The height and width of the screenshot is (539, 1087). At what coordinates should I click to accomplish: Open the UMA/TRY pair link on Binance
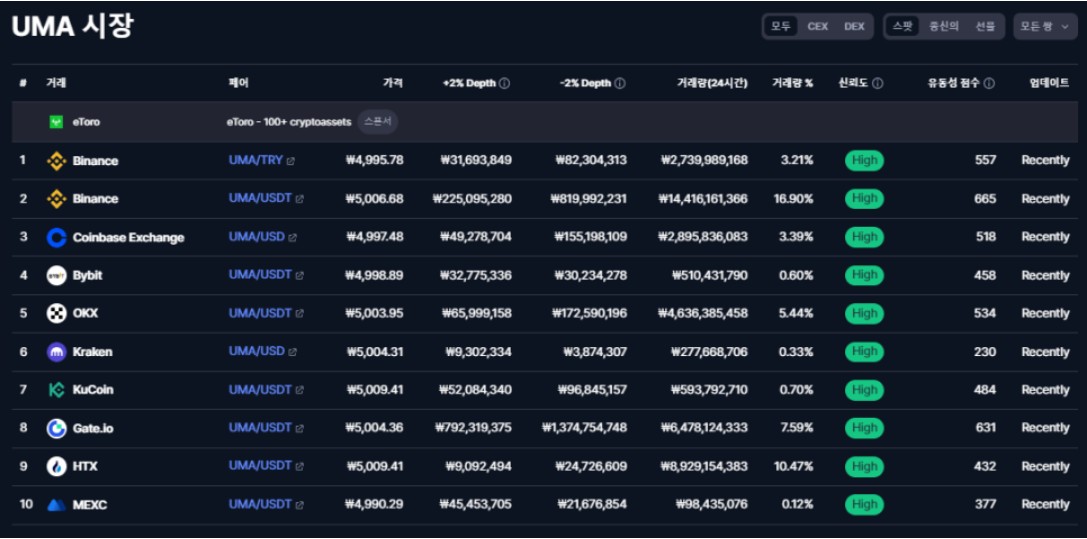(256, 160)
